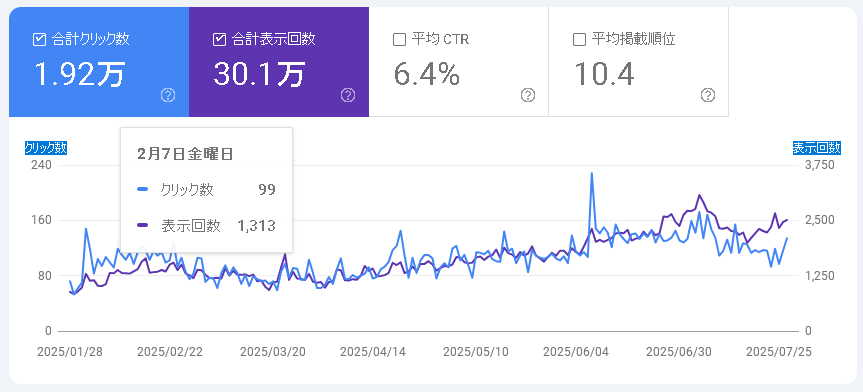
Task: Select the 30.1万 total impressions value
Action: [x=259, y=74]
